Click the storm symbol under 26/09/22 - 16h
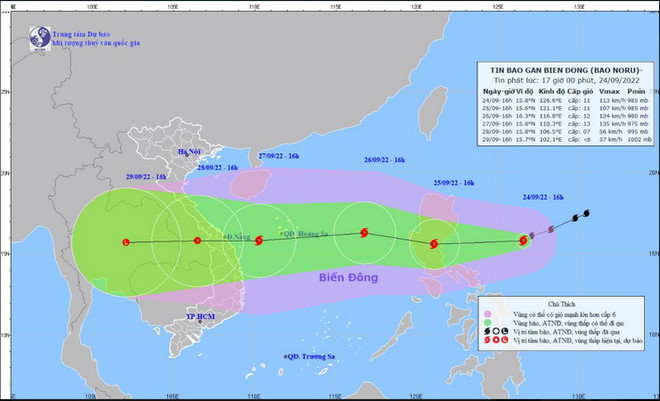This screenshot has height=401, width=660. point(363,233)
